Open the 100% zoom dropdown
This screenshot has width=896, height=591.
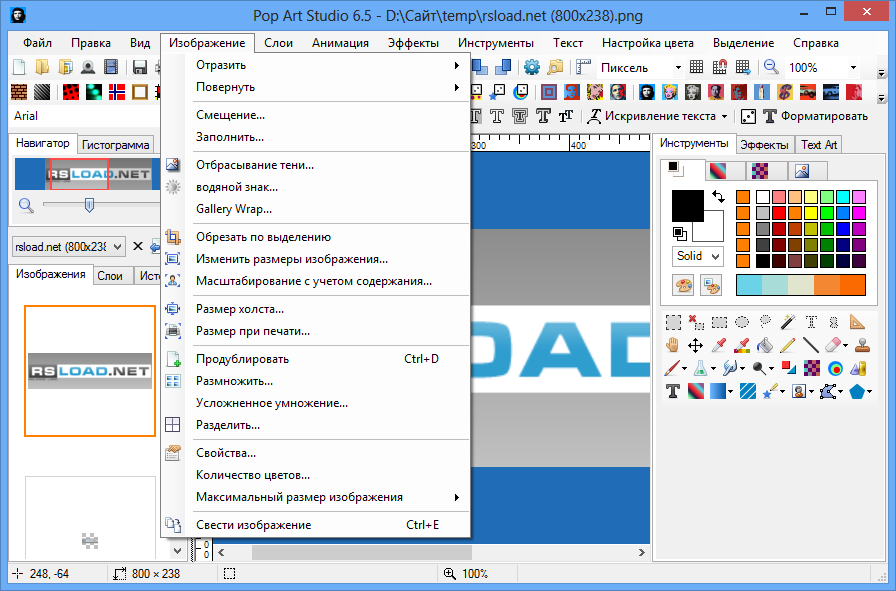pyautogui.click(x=853, y=67)
